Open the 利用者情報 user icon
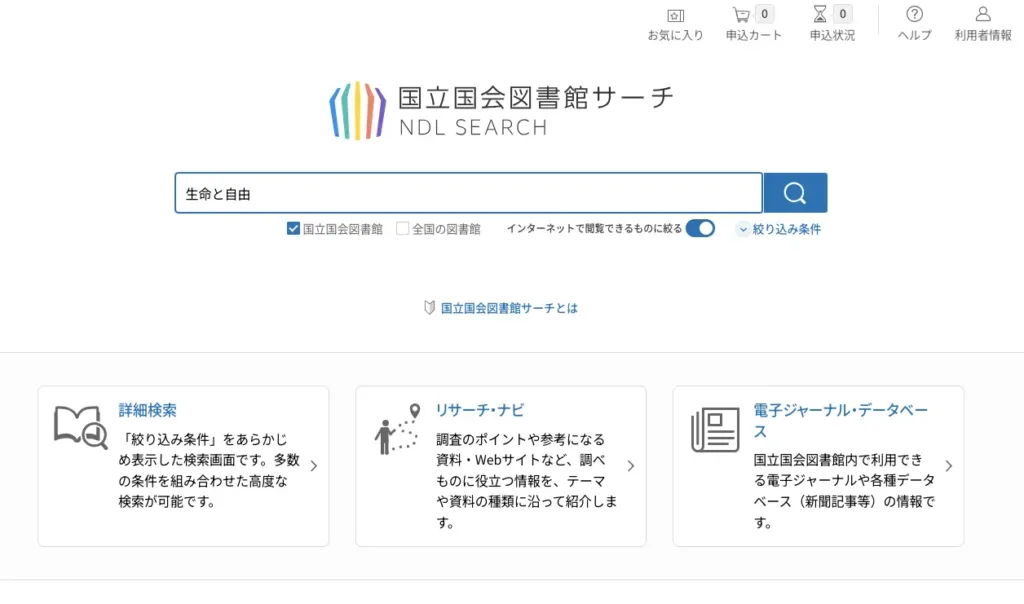This screenshot has height=604, width=1024. (982, 15)
